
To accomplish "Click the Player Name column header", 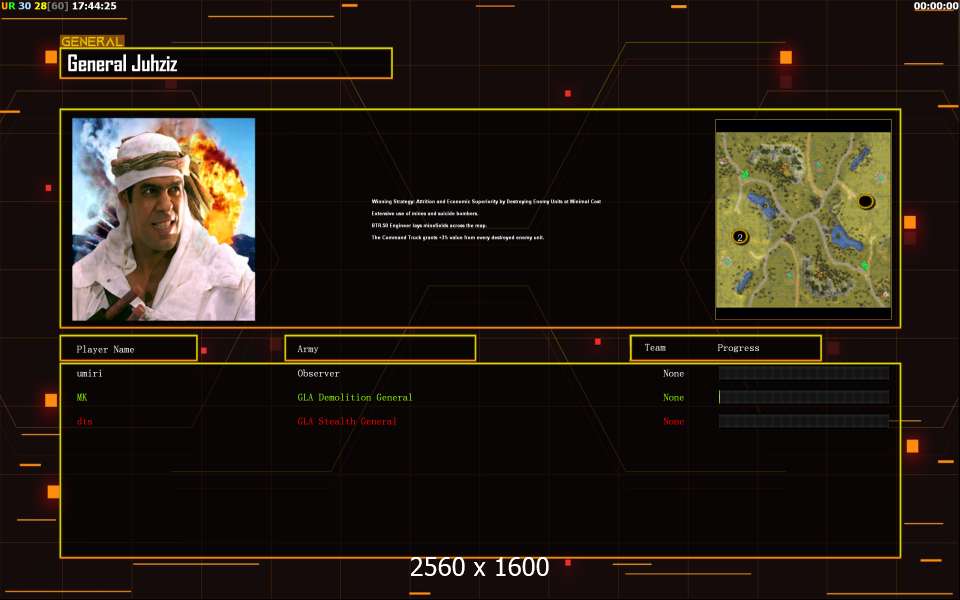I will click(129, 348).
